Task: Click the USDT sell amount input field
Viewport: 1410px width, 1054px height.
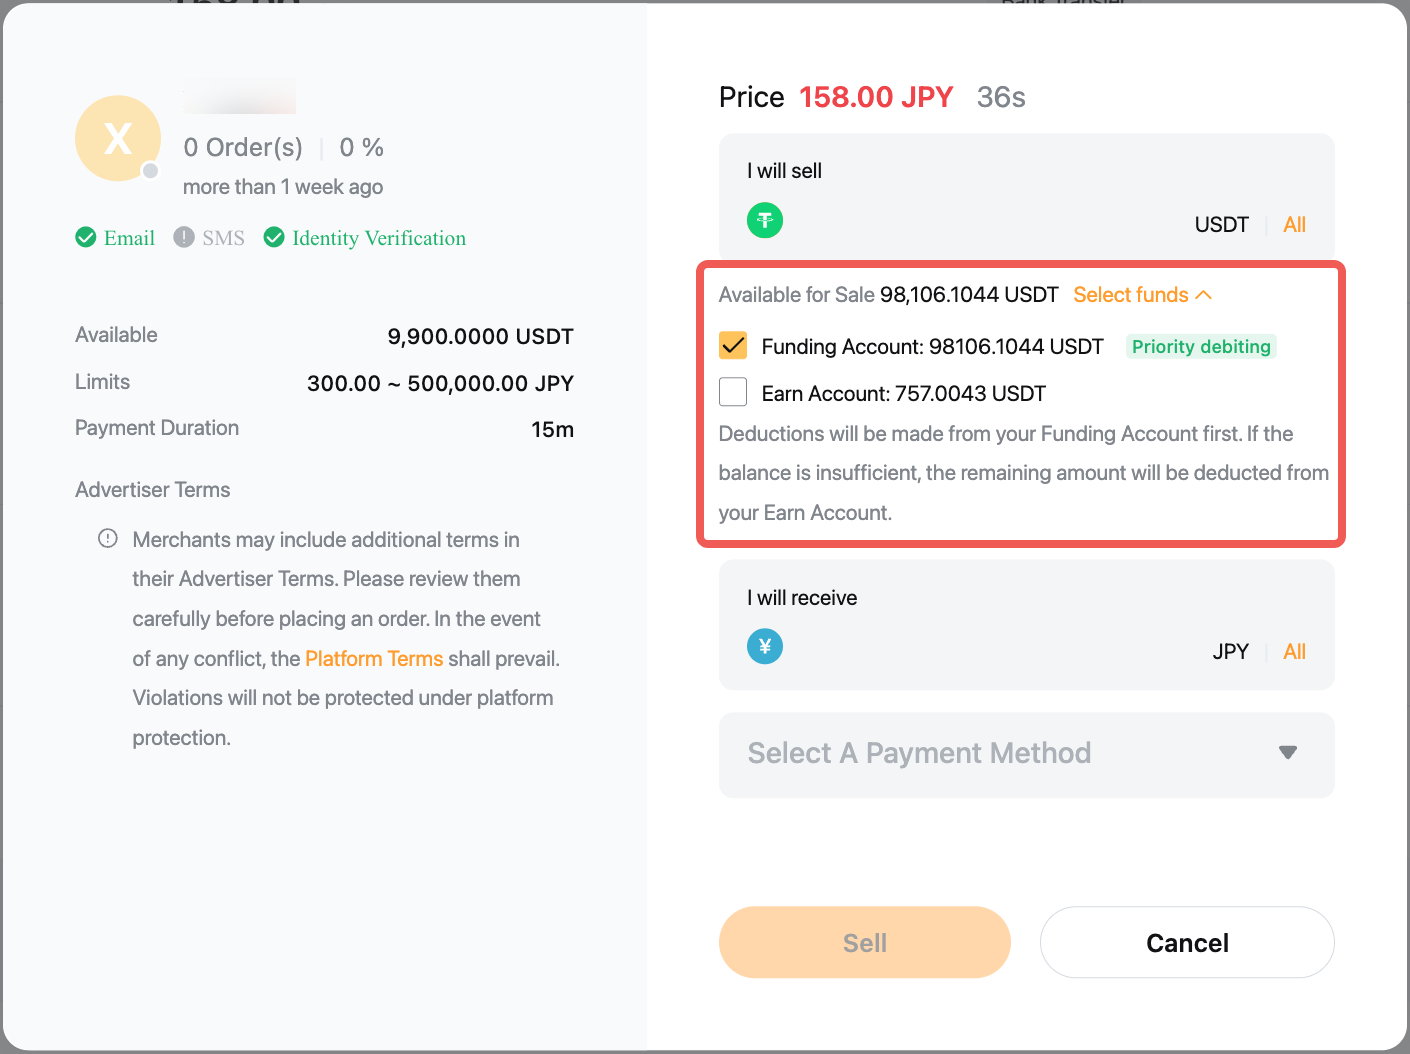Action: coord(980,224)
